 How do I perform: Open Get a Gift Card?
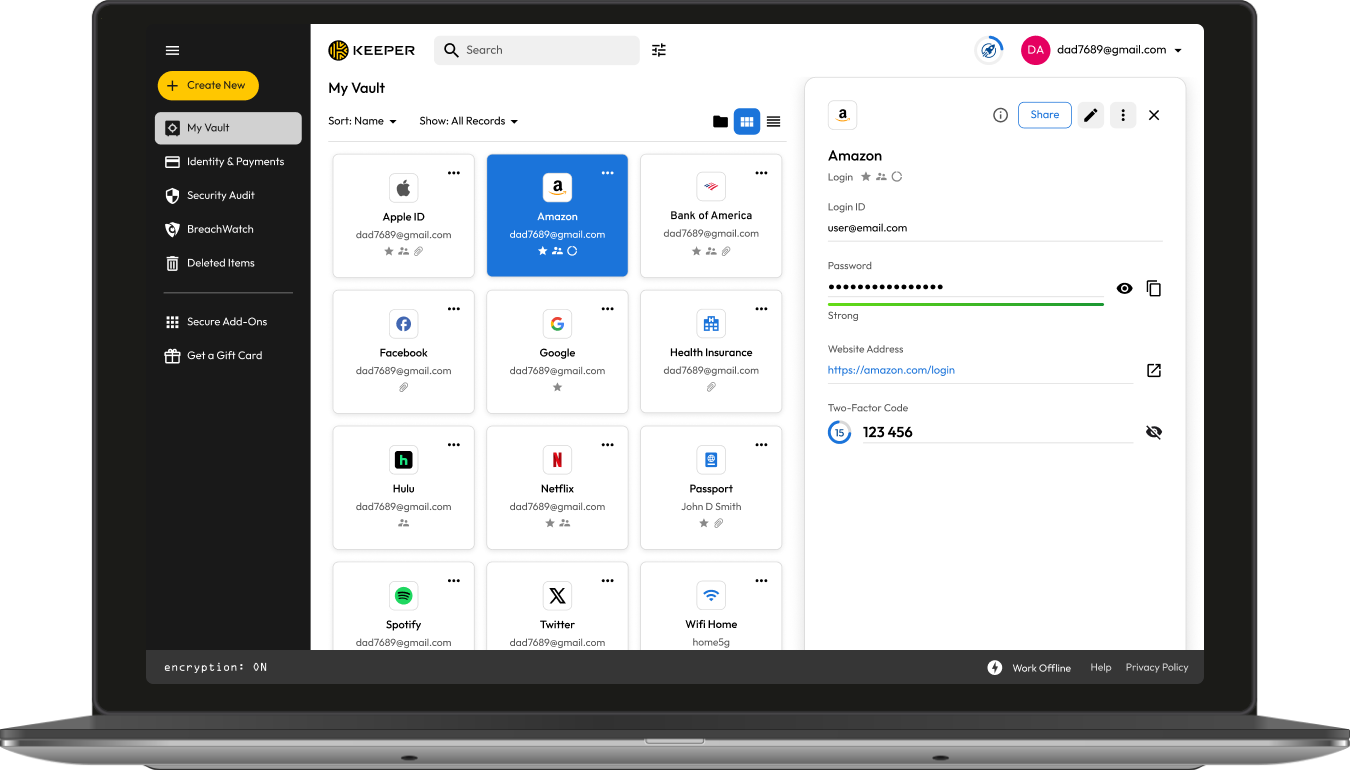[214, 356]
